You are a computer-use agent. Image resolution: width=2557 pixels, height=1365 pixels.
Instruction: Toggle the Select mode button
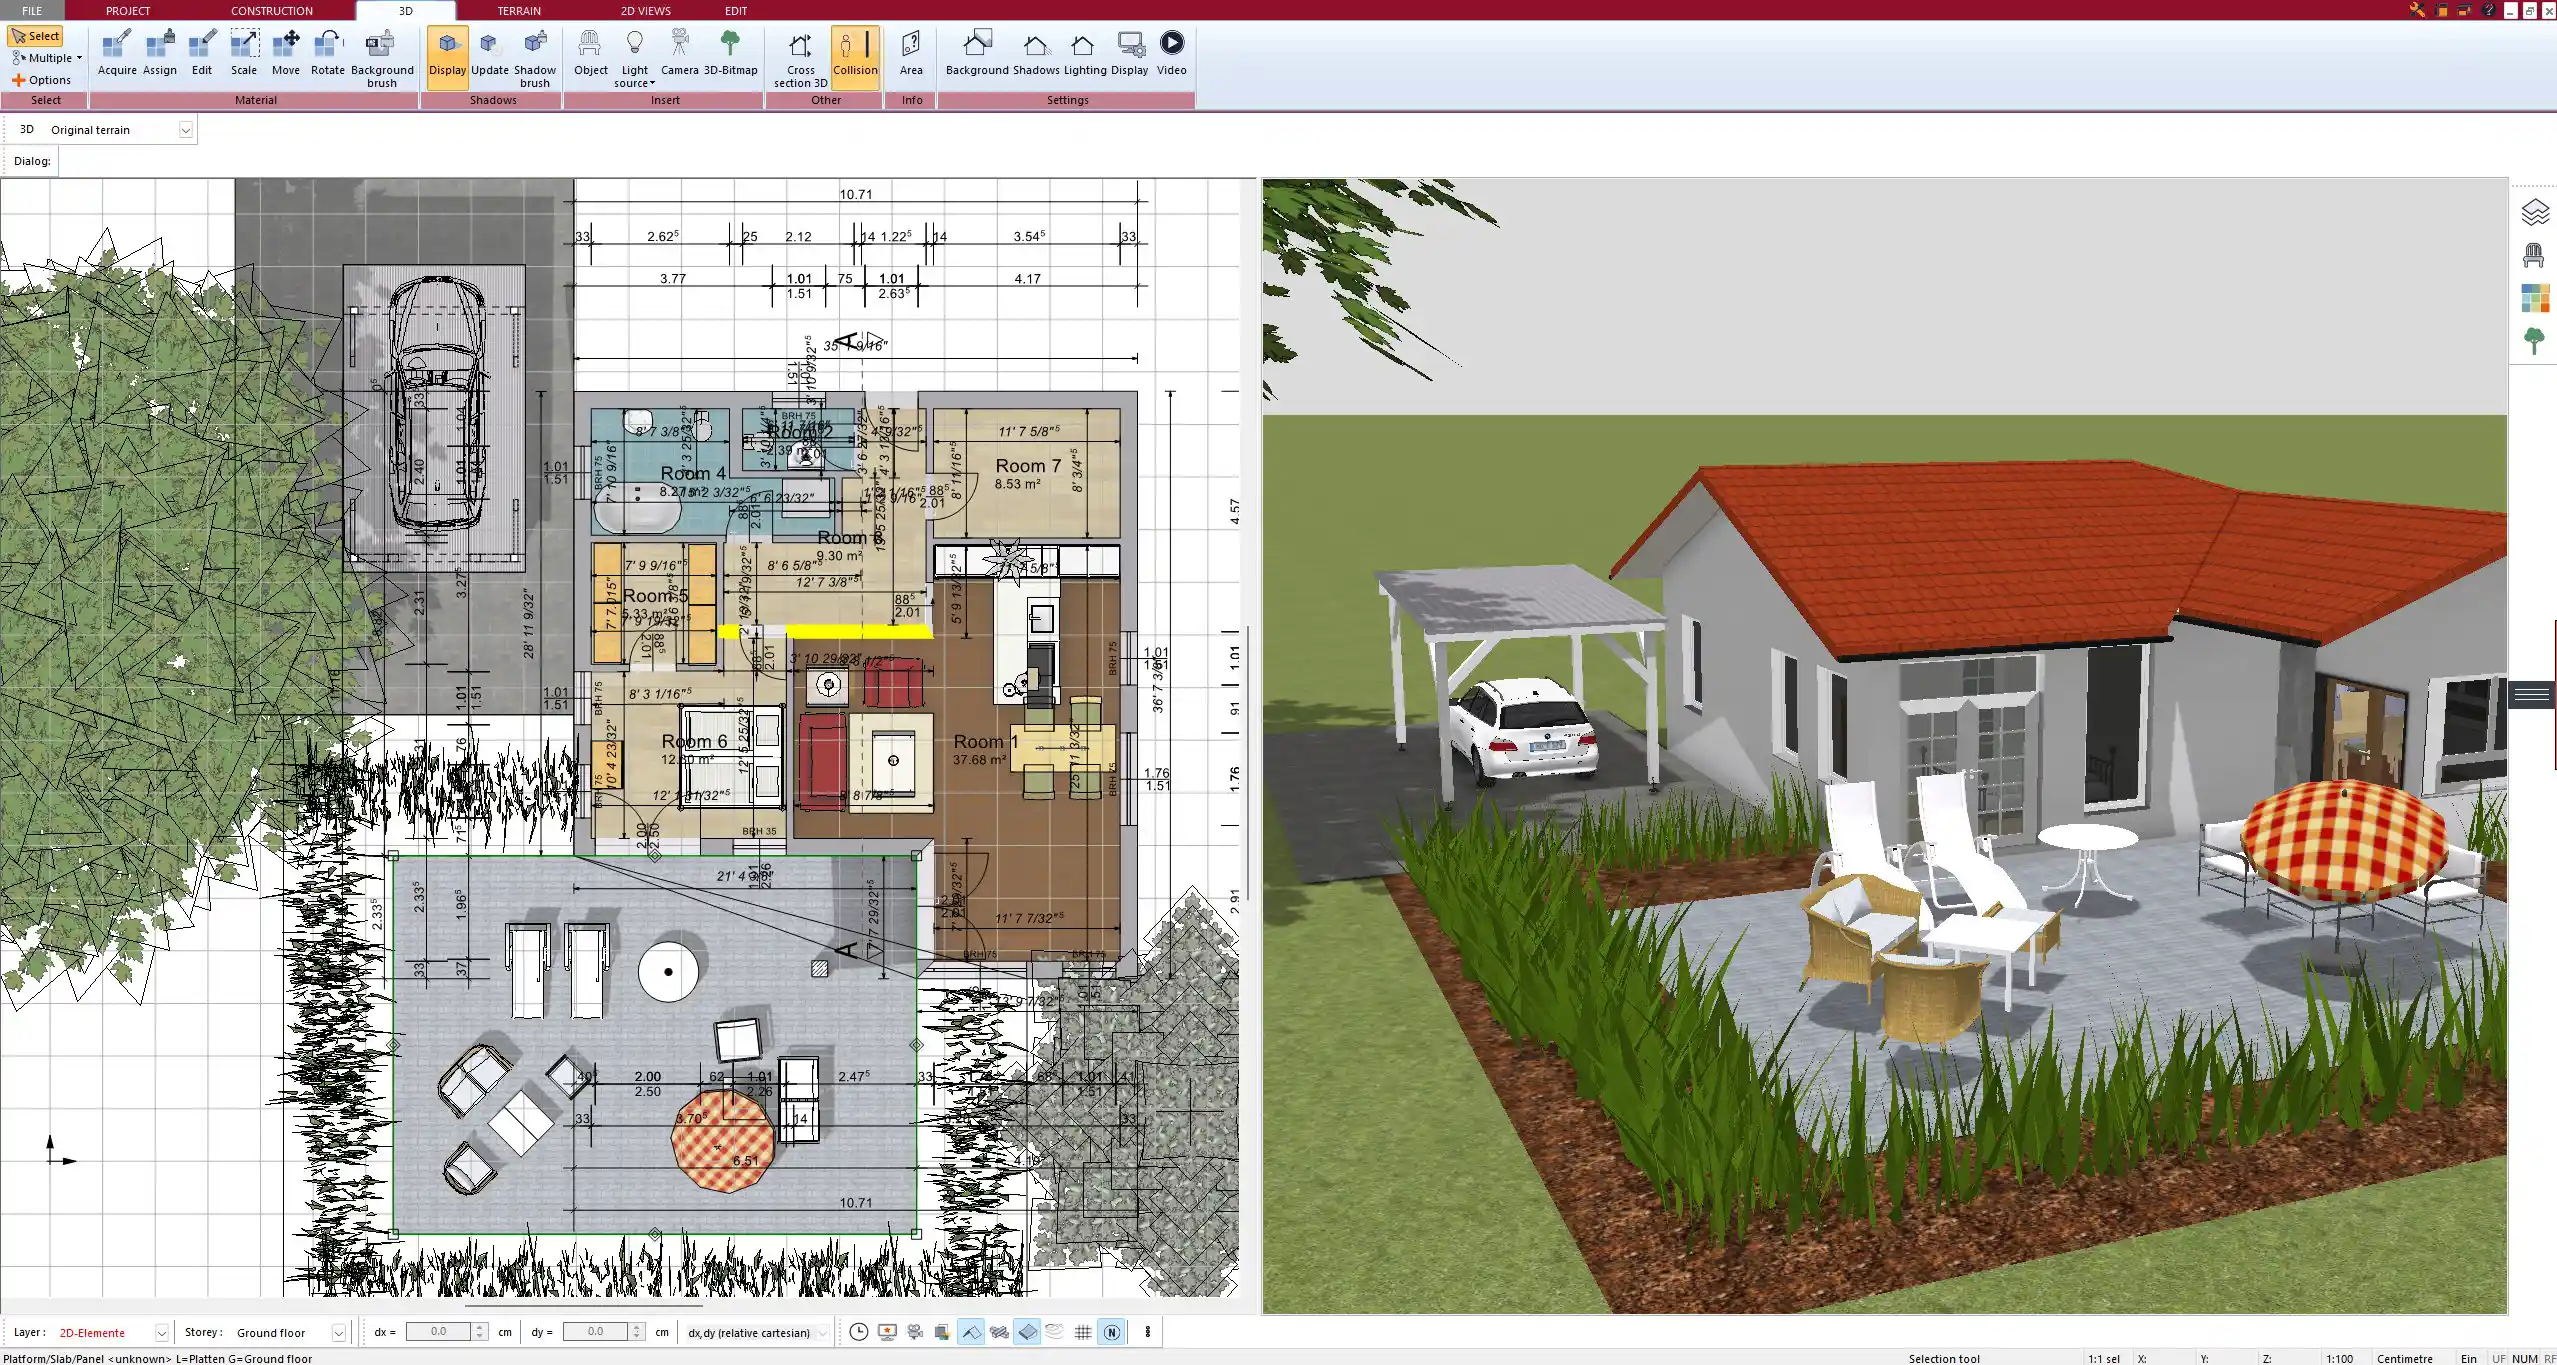pyautogui.click(x=35, y=36)
